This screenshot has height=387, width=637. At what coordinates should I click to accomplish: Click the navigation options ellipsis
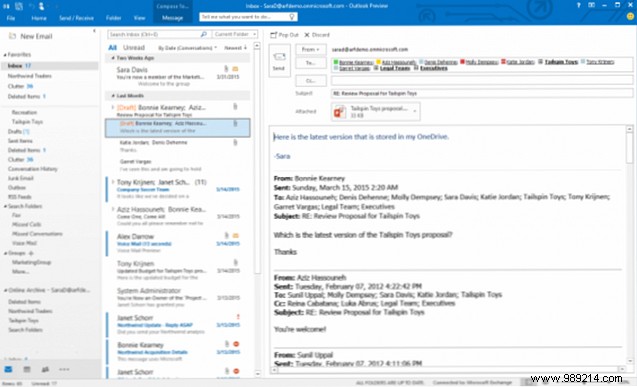(x=64, y=370)
